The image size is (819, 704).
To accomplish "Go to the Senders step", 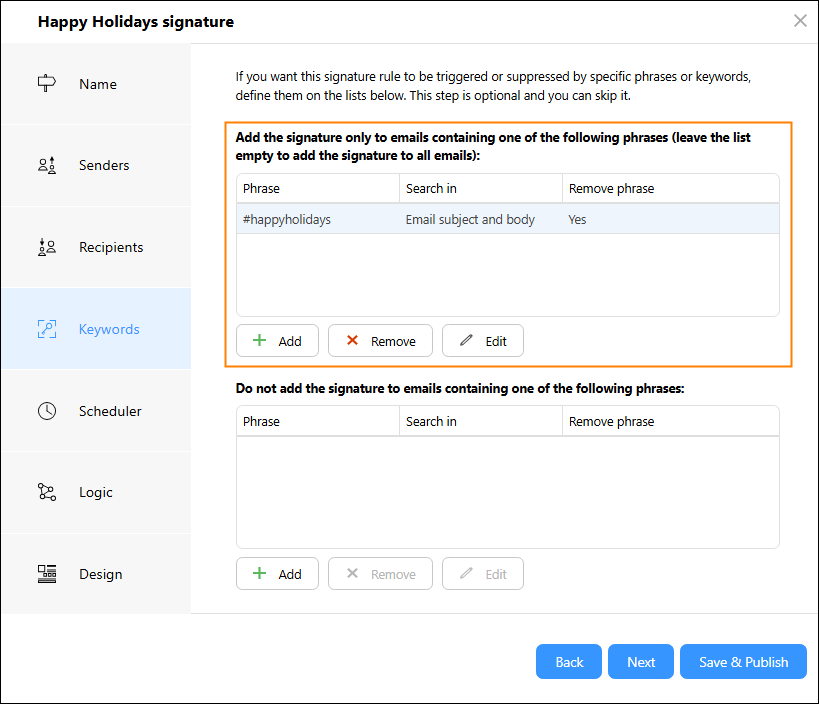I will point(96,165).
